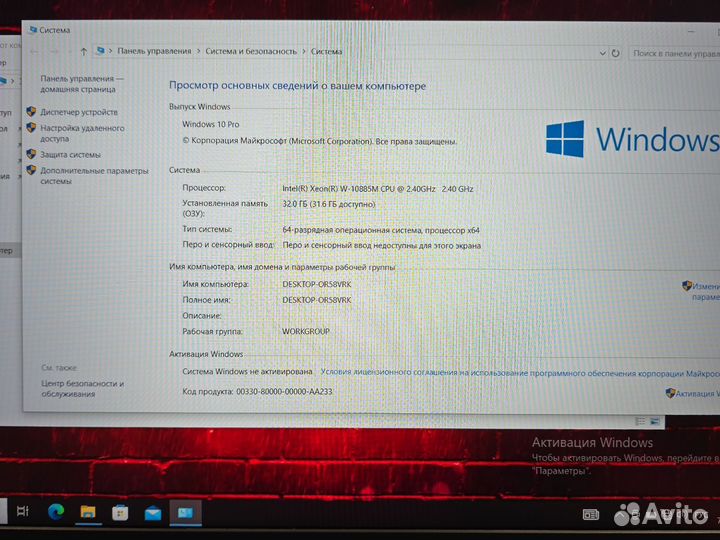This screenshot has height=540, width=720.
Task: Select the product code 00330-80000-00000-AA233
Action: [284, 392]
